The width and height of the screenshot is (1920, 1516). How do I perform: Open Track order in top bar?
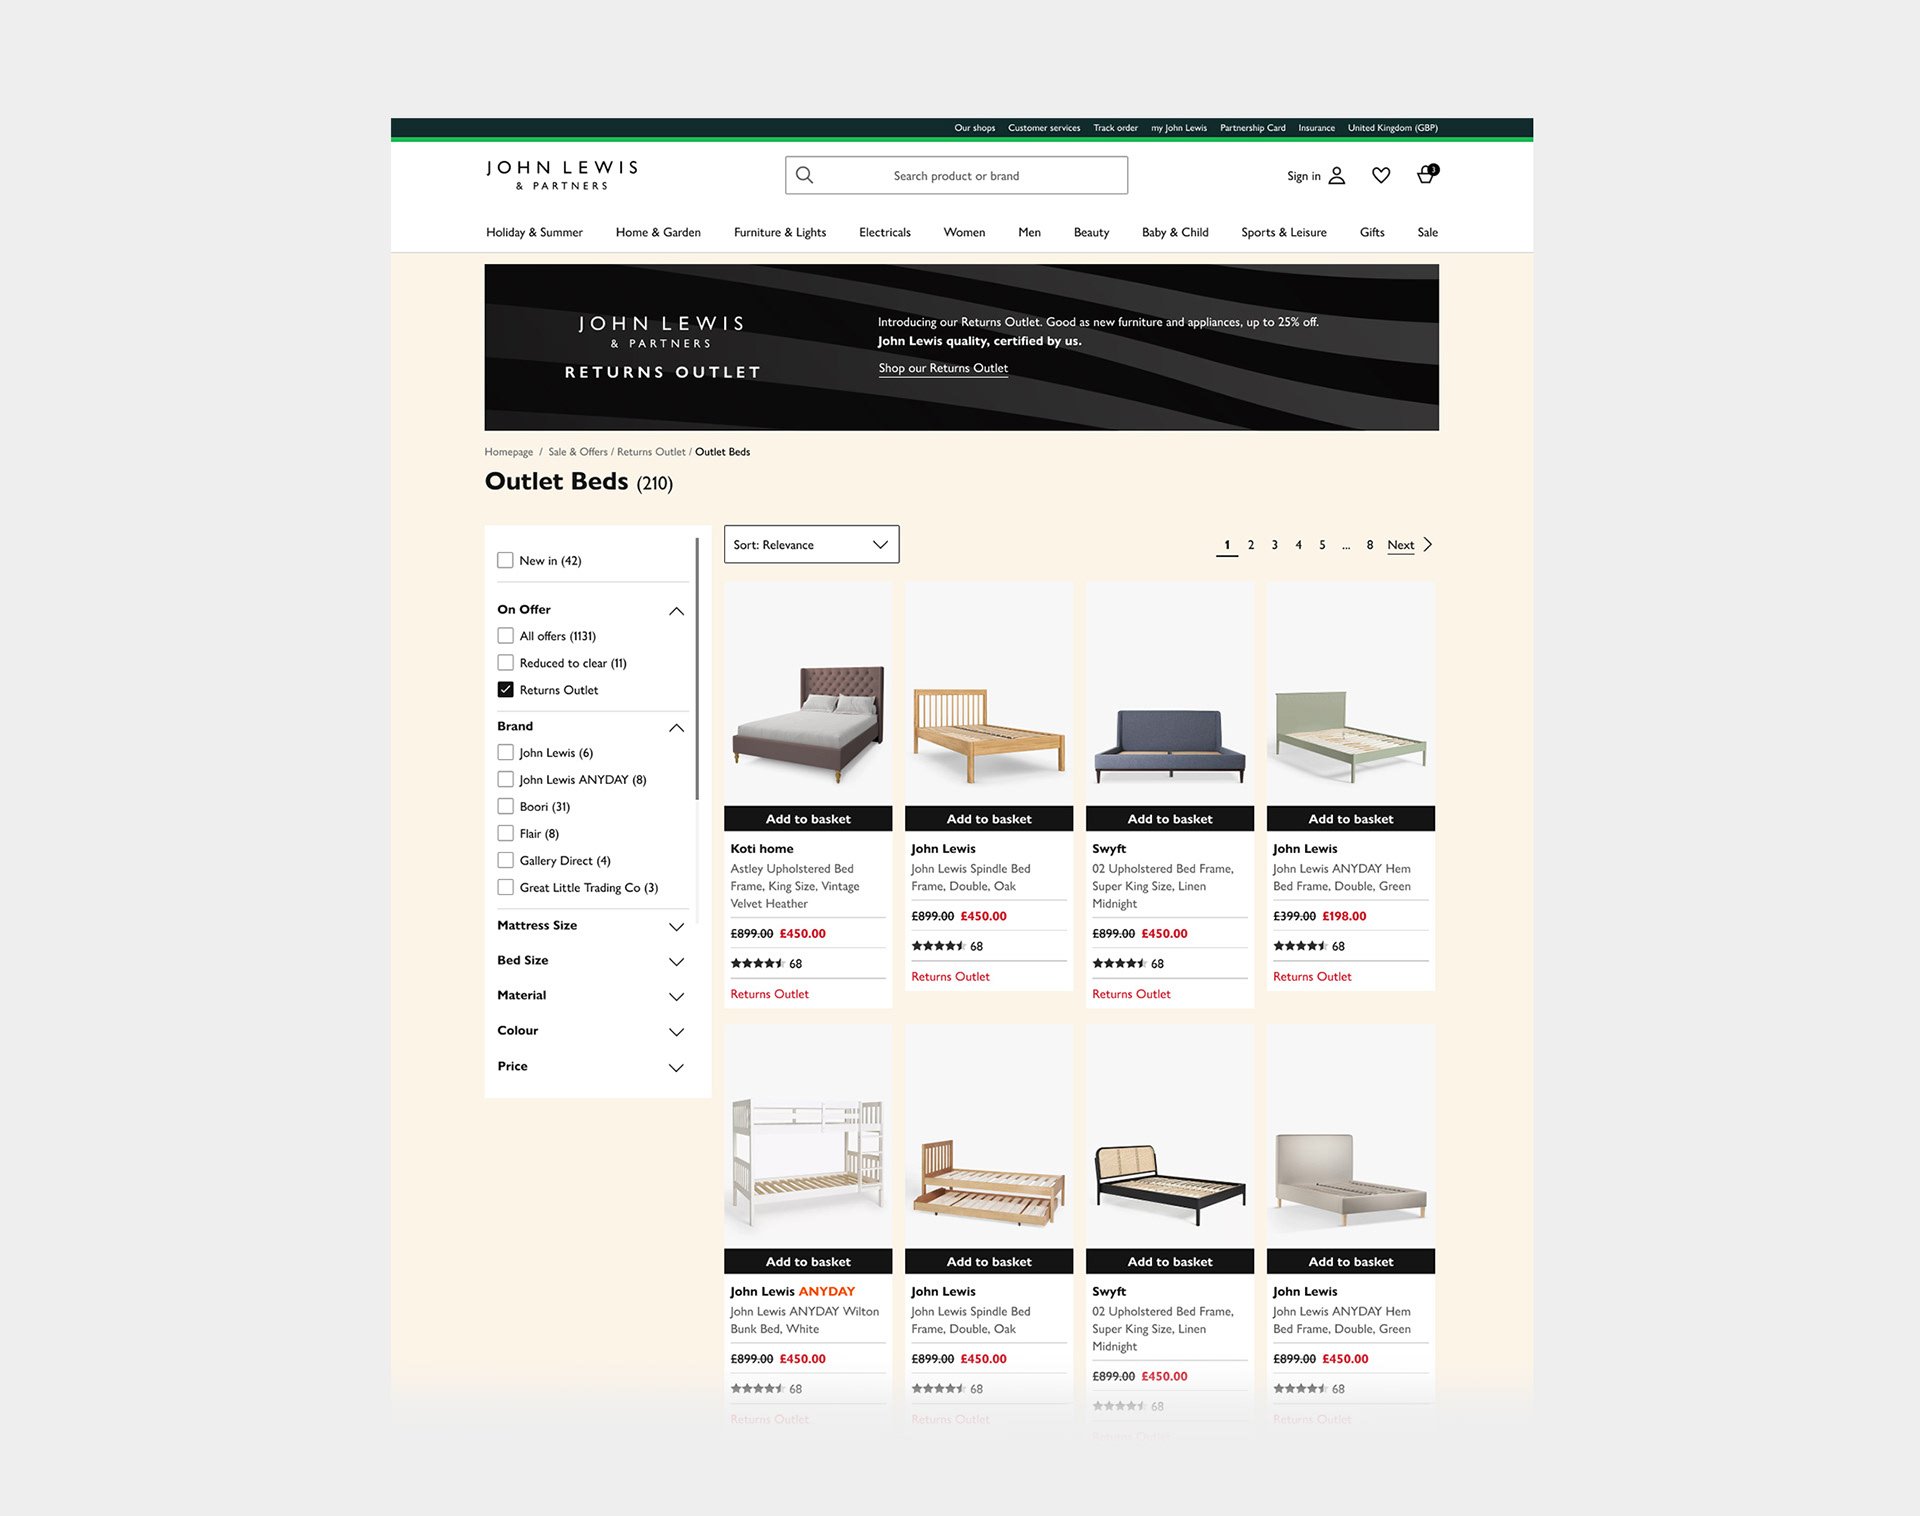(x=1115, y=128)
